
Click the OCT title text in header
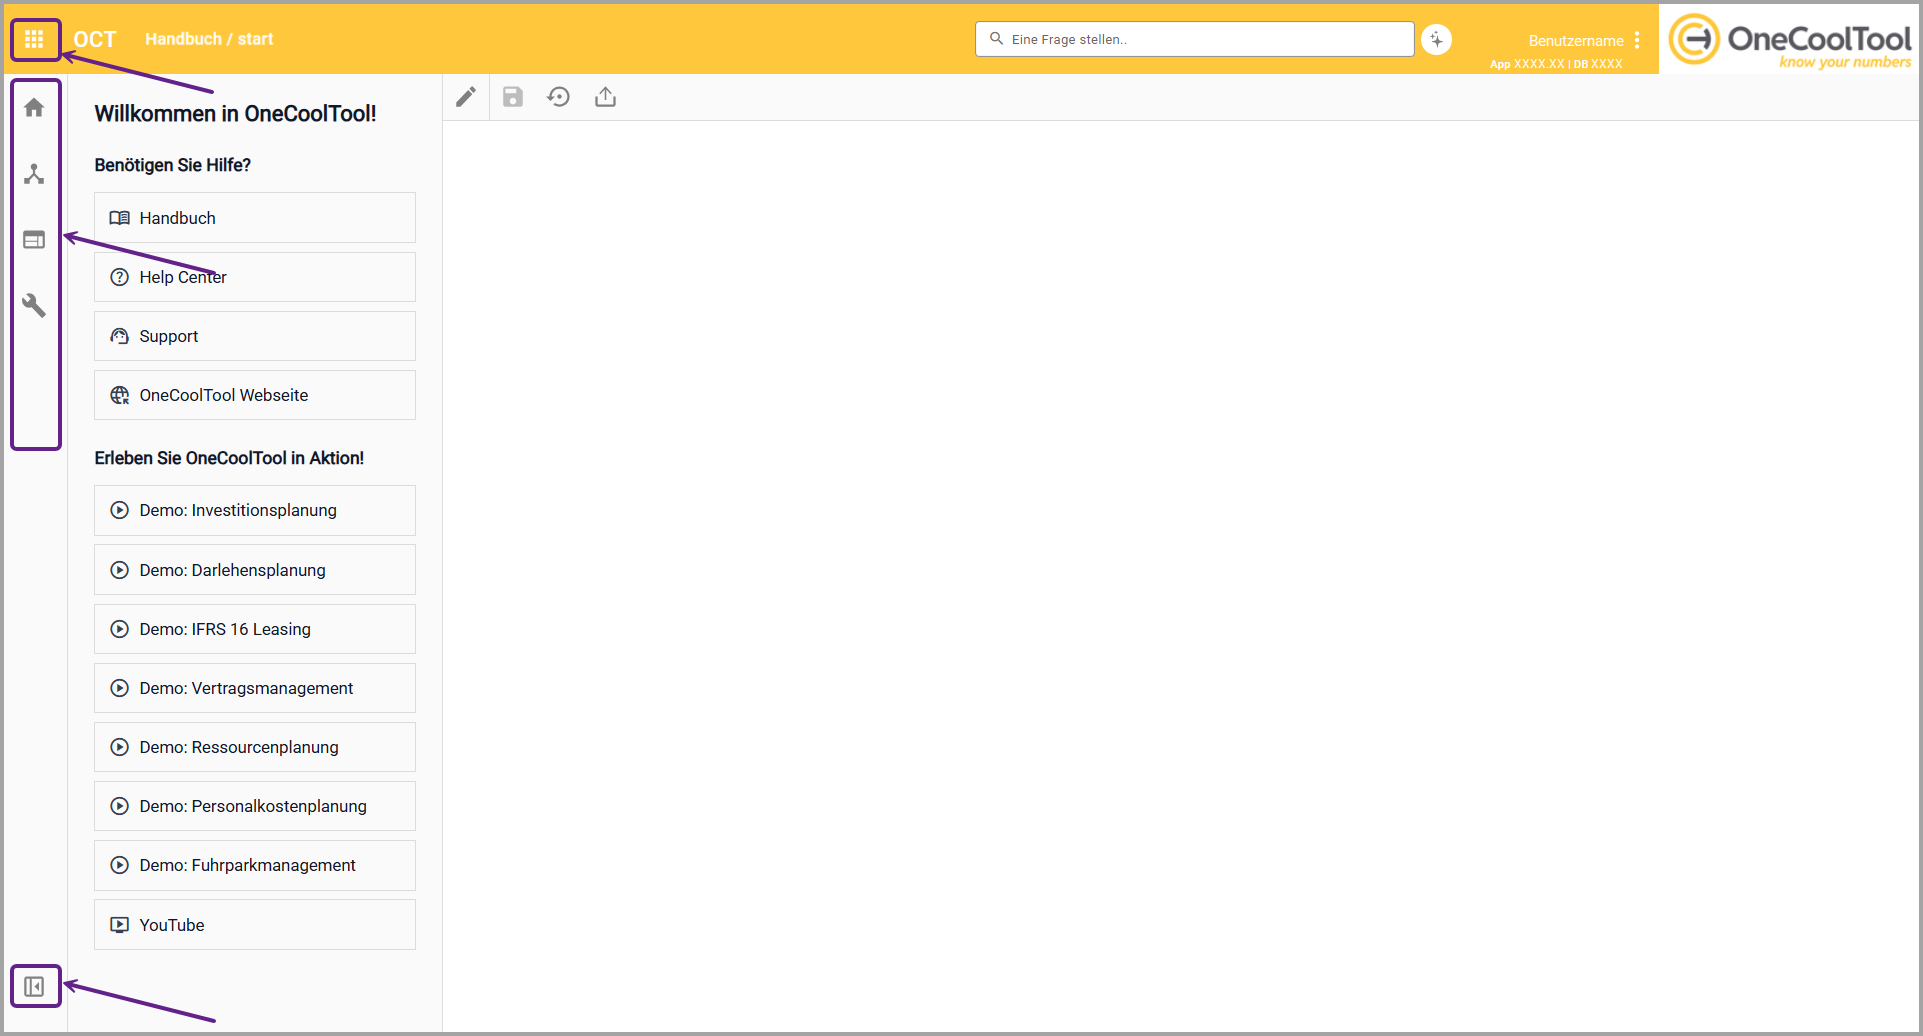click(95, 39)
